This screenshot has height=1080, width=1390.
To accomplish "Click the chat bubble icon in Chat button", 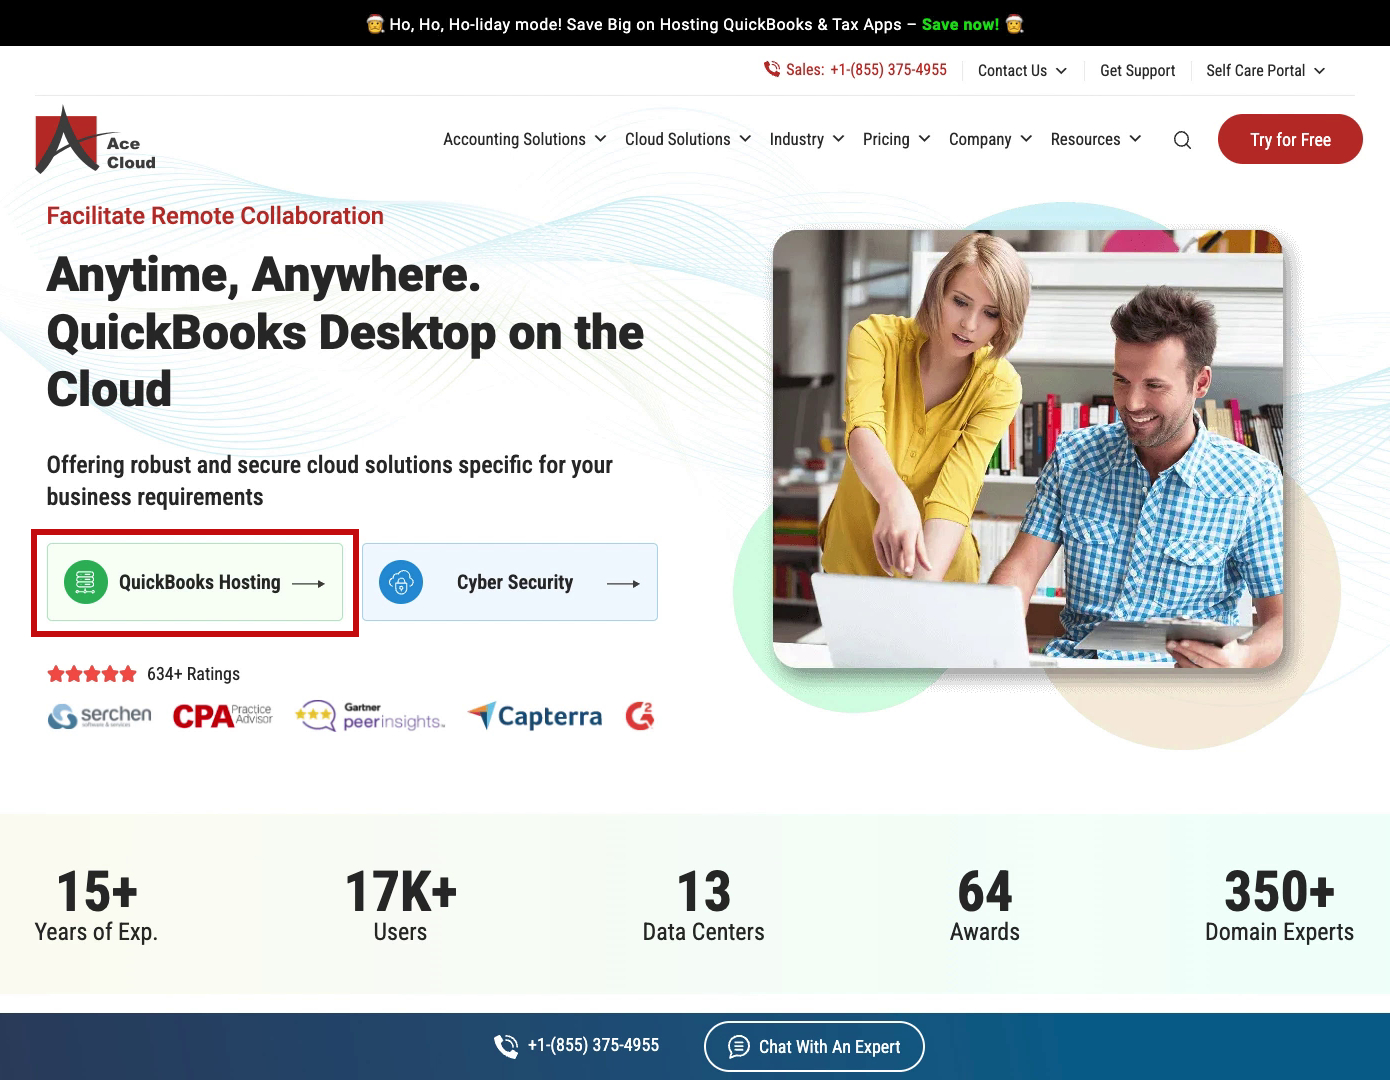I will [x=739, y=1046].
